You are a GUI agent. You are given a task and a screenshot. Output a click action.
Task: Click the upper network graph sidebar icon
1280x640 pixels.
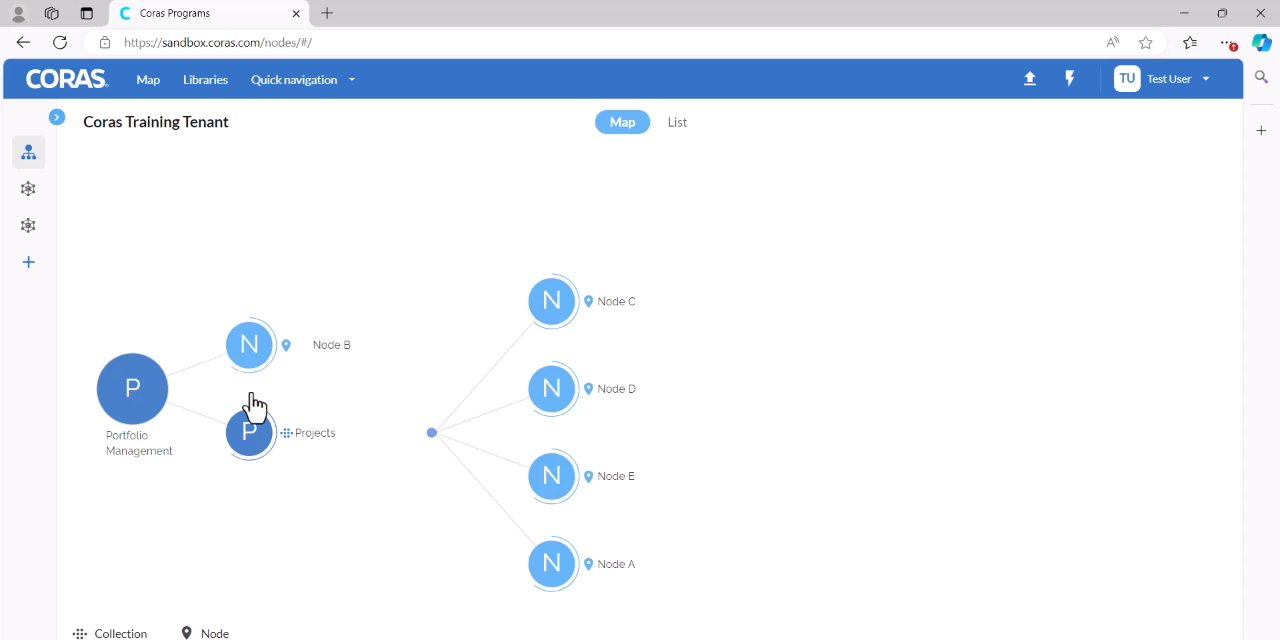tap(29, 189)
